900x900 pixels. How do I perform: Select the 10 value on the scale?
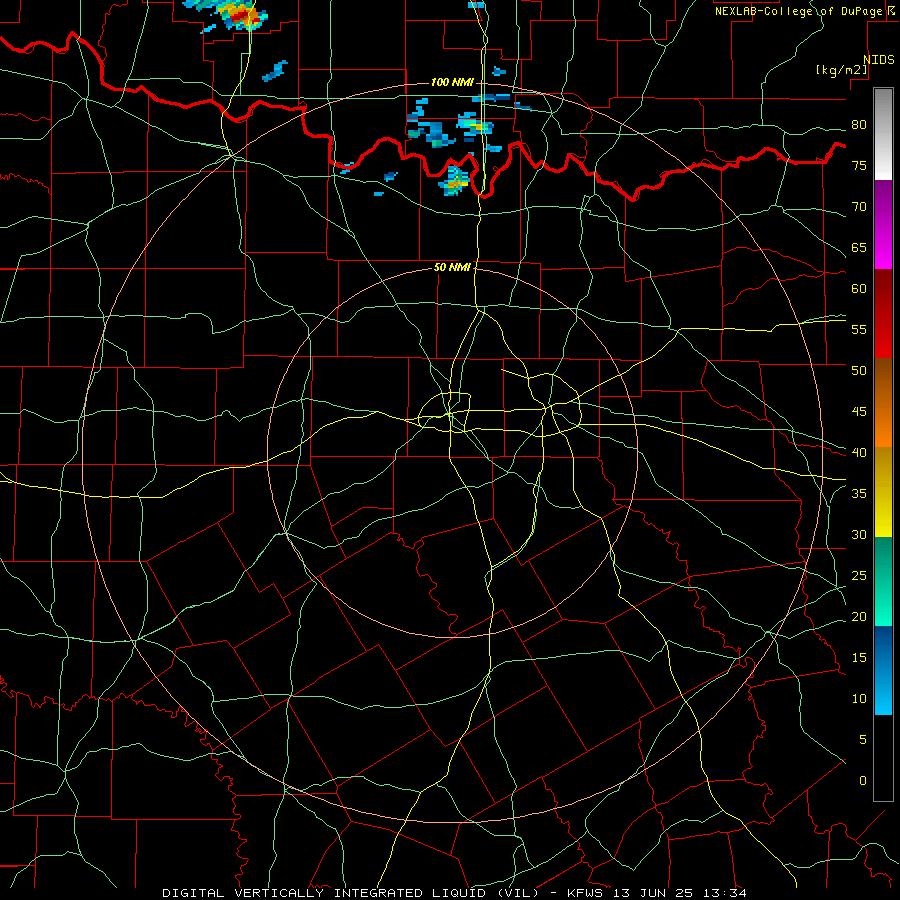coord(859,699)
